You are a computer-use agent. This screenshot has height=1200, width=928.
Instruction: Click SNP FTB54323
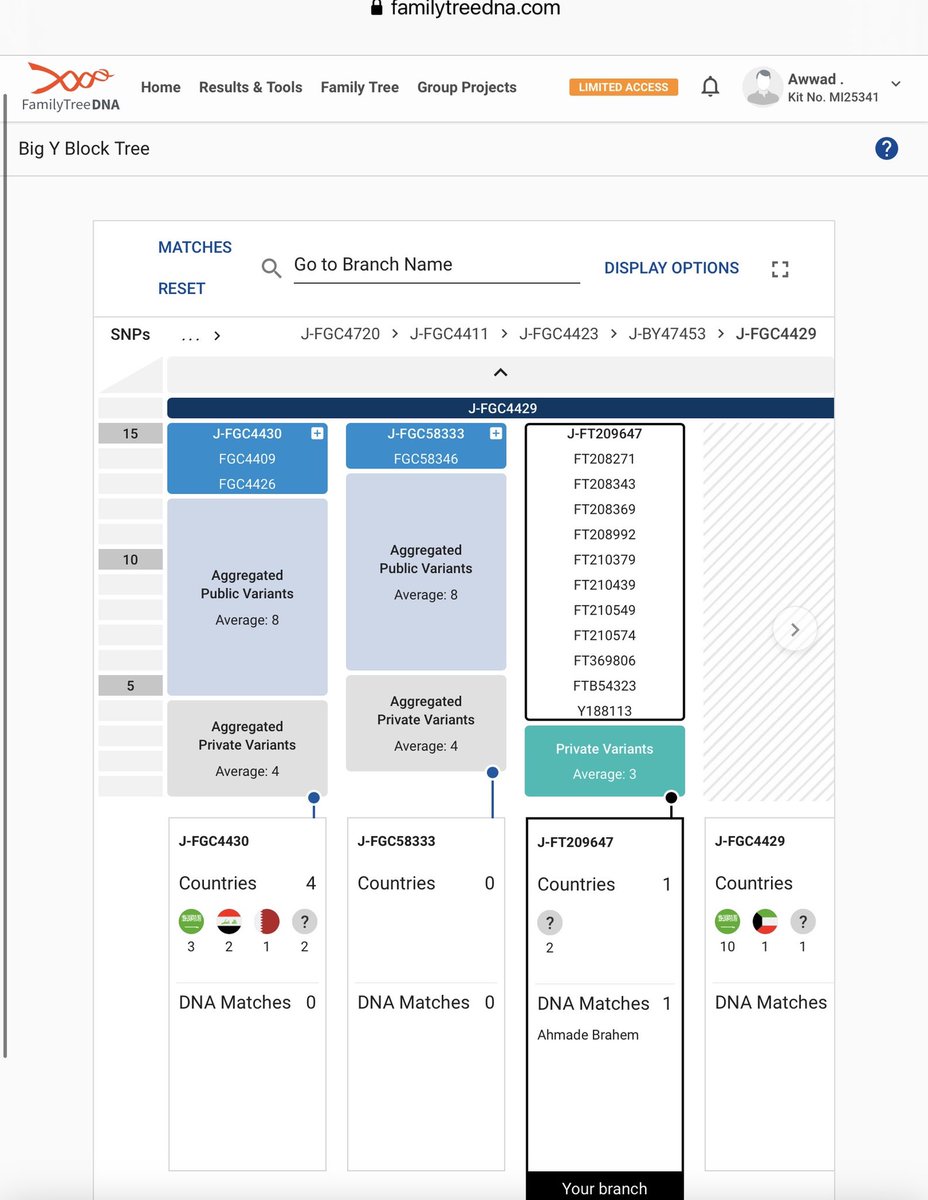click(x=605, y=686)
